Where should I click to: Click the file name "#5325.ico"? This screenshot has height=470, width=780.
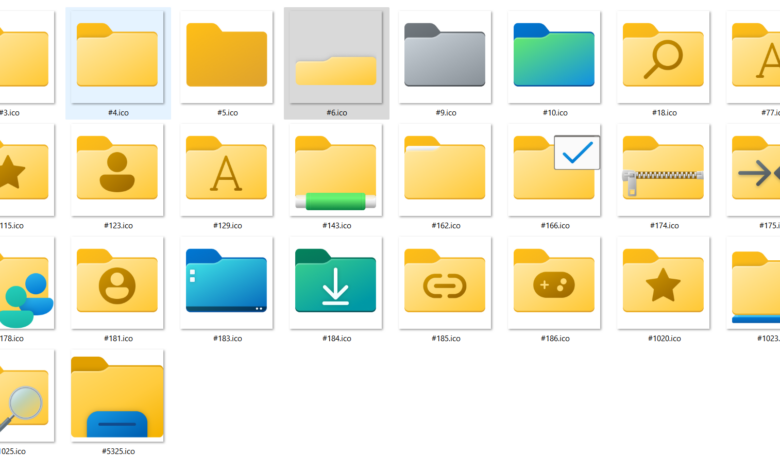118,452
